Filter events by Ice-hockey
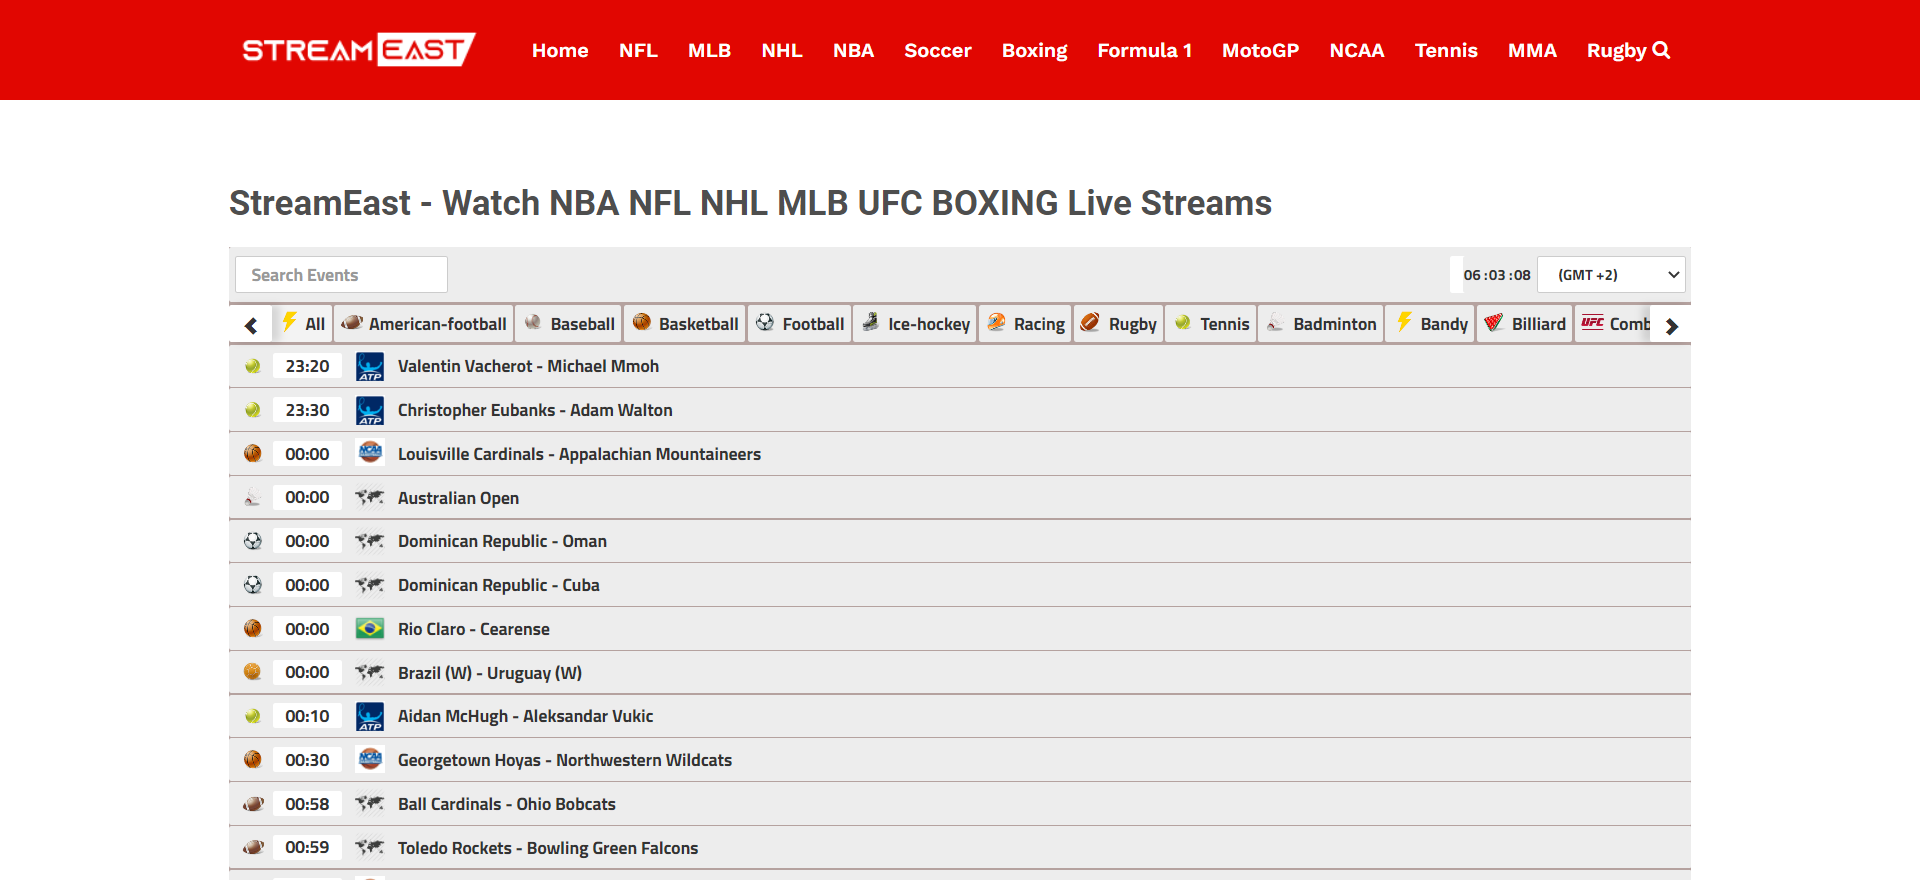This screenshot has height=880, width=1920. click(915, 324)
